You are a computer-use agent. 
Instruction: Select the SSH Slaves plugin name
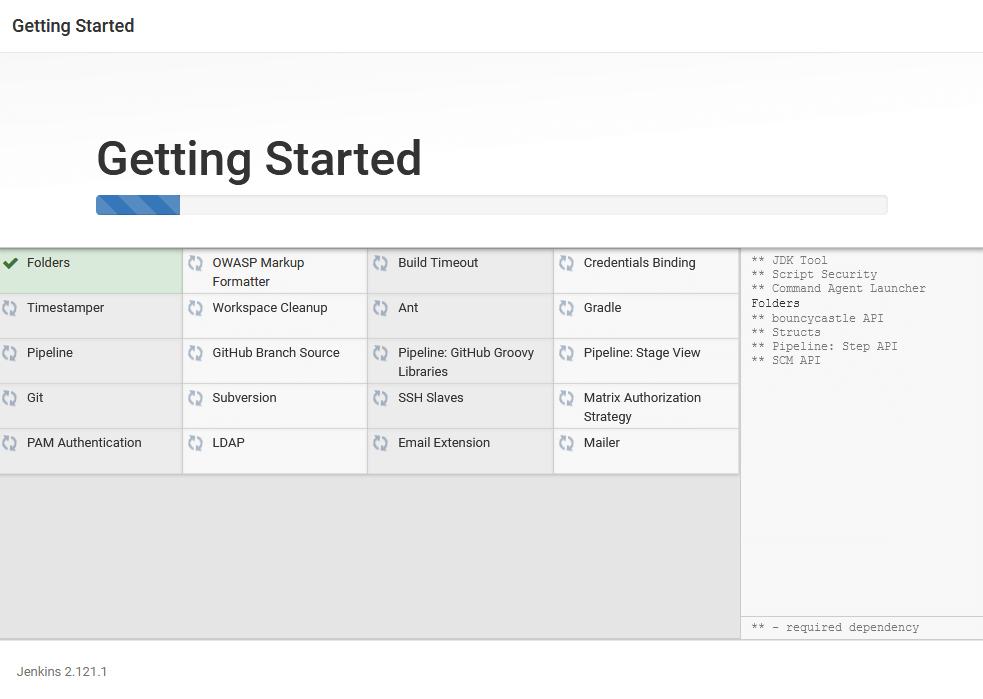click(431, 398)
